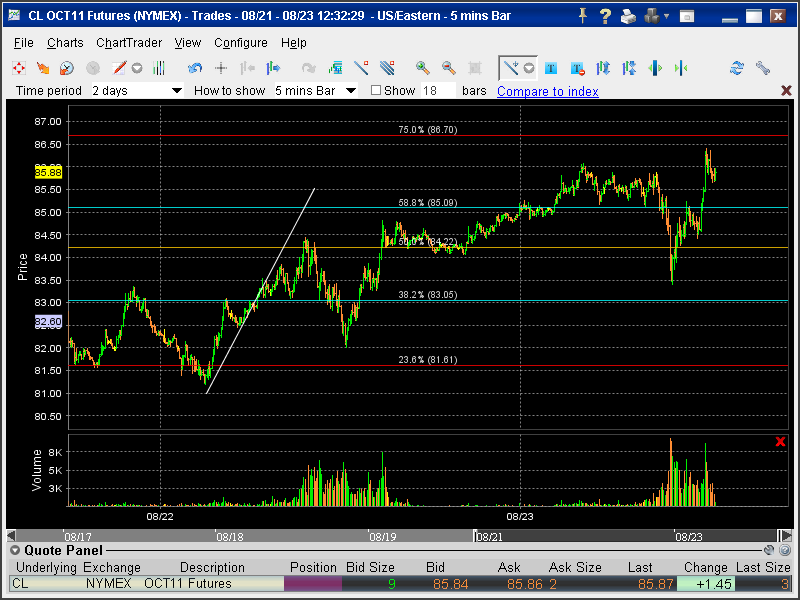This screenshot has width=800, height=600.
Task: Open chart settings with the wrench icon
Action: coord(763,68)
